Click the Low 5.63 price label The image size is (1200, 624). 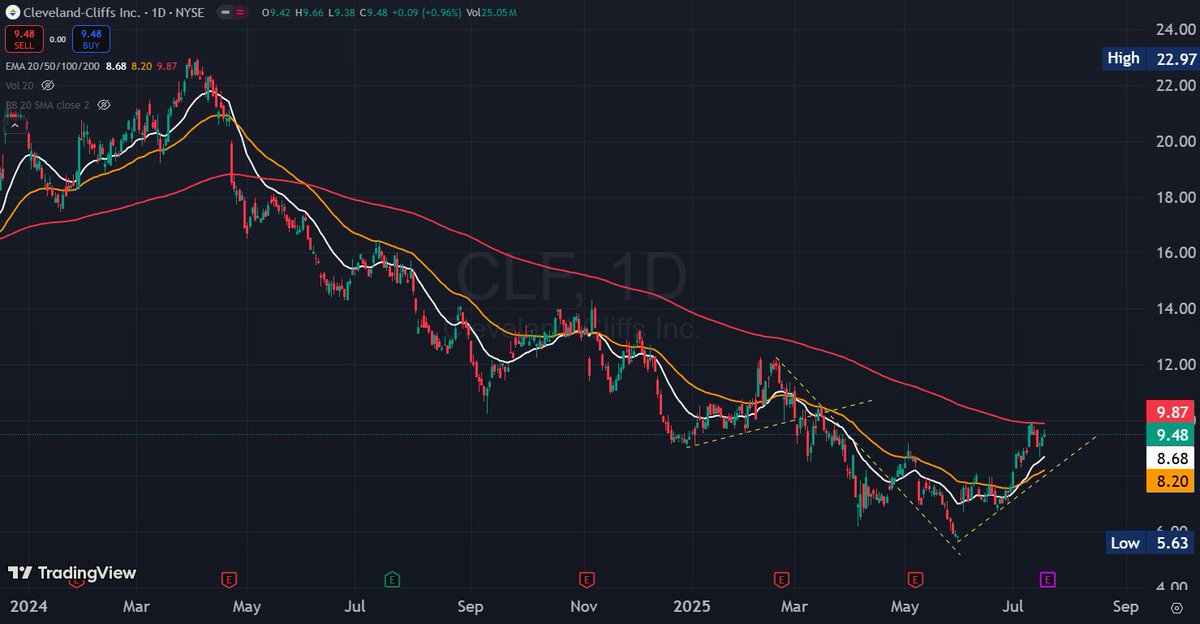pyautogui.click(x=1151, y=543)
